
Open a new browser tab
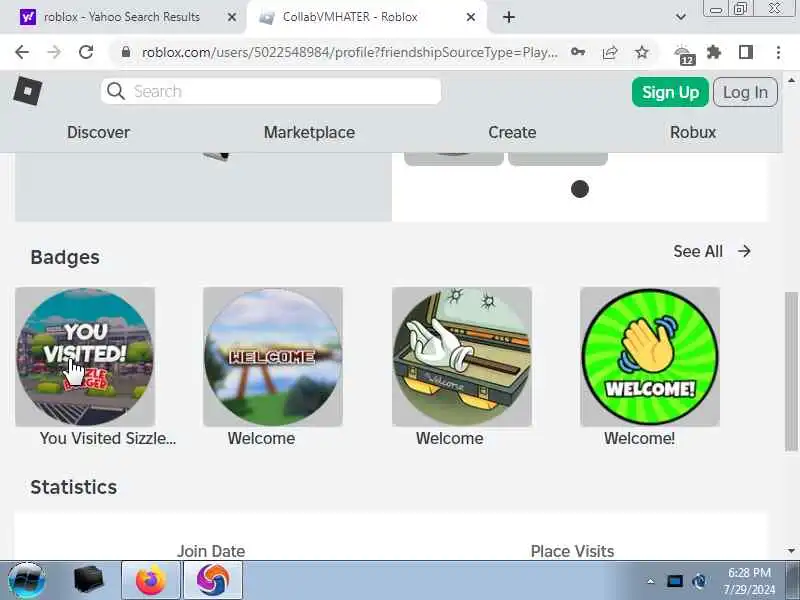[x=509, y=17]
